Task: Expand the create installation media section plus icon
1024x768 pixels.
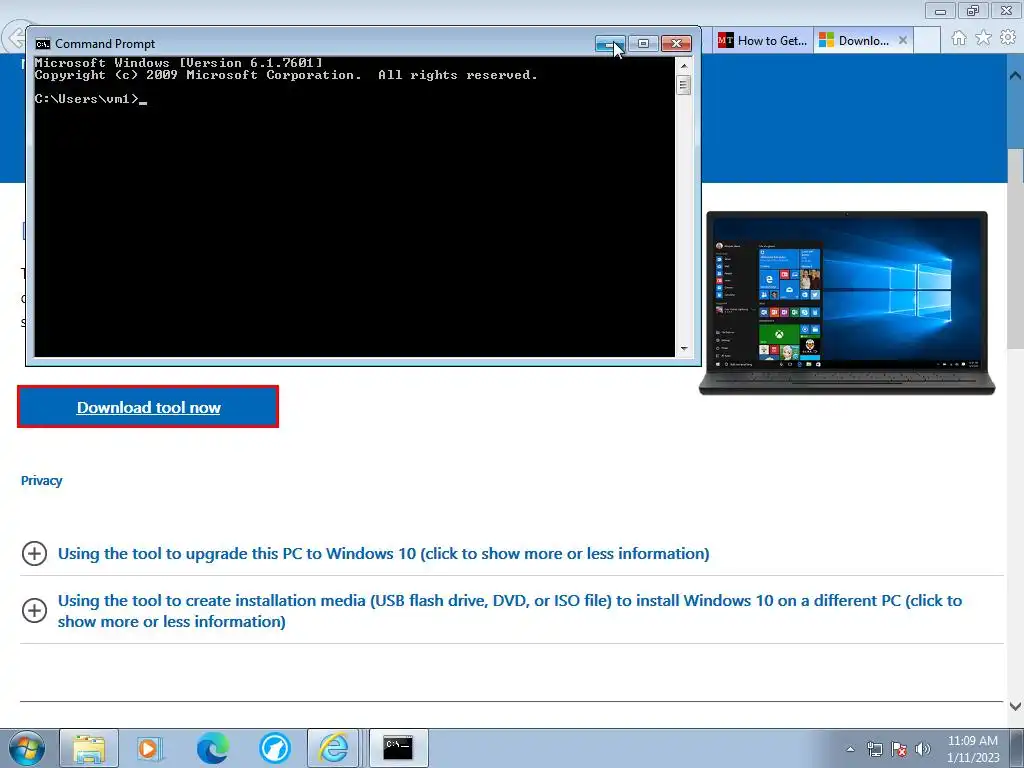Action: point(35,611)
